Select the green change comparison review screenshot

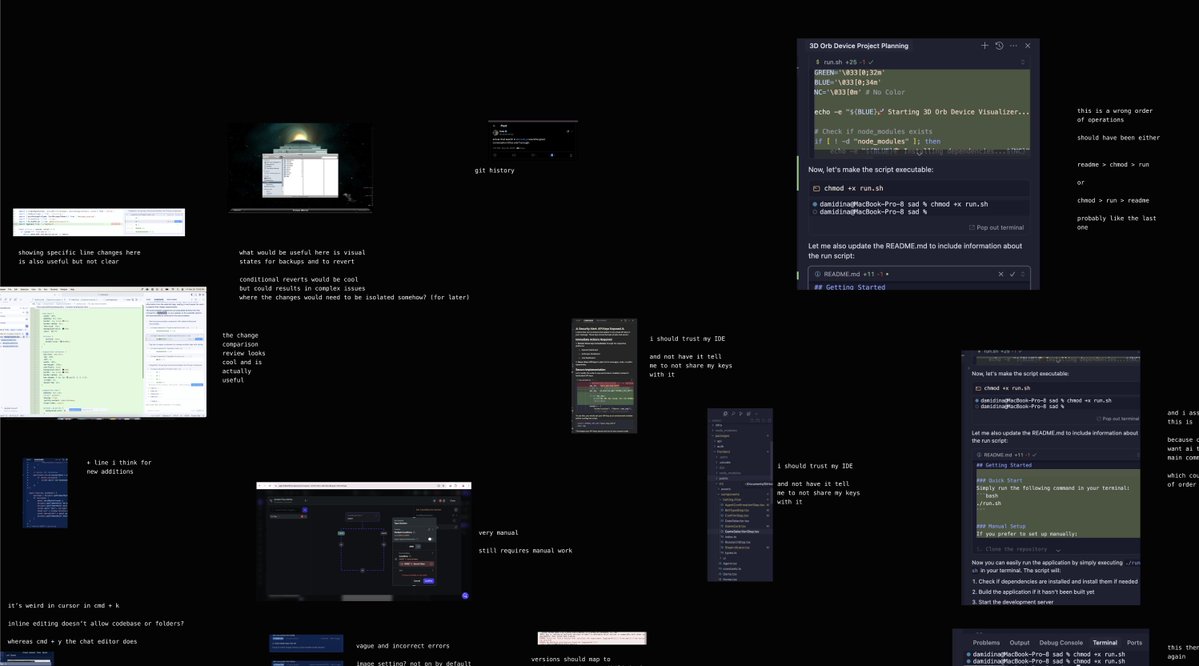coord(103,352)
